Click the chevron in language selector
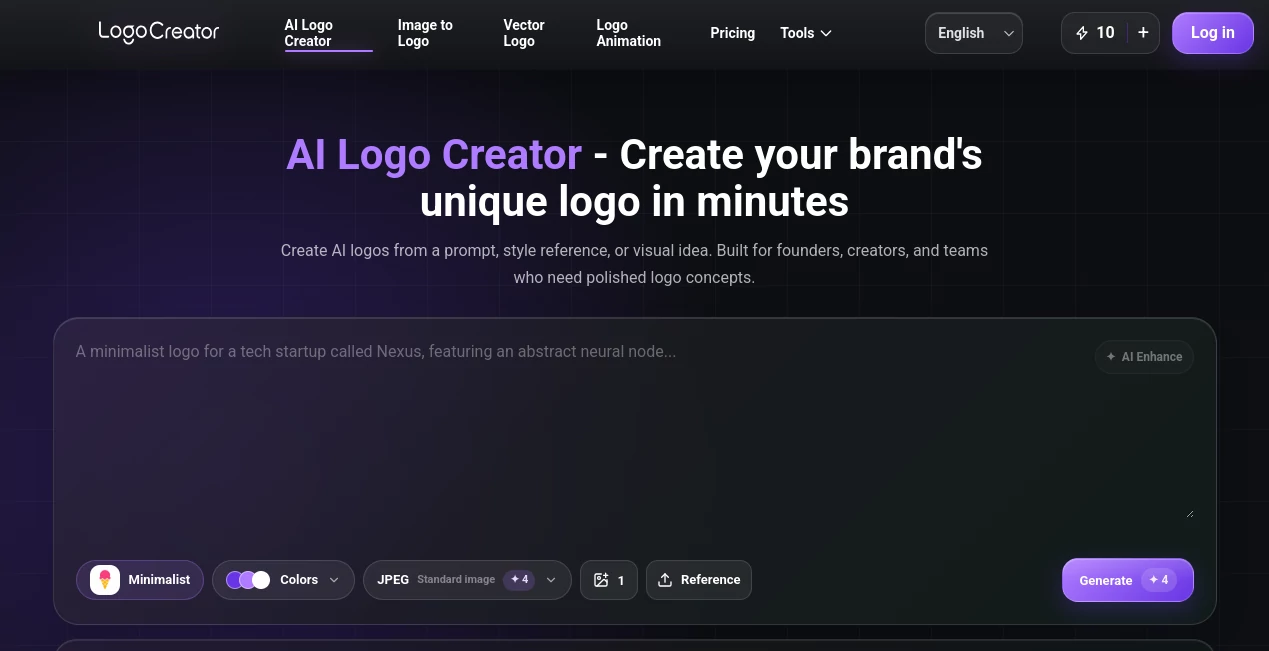The width and height of the screenshot is (1269, 651). click(1009, 33)
